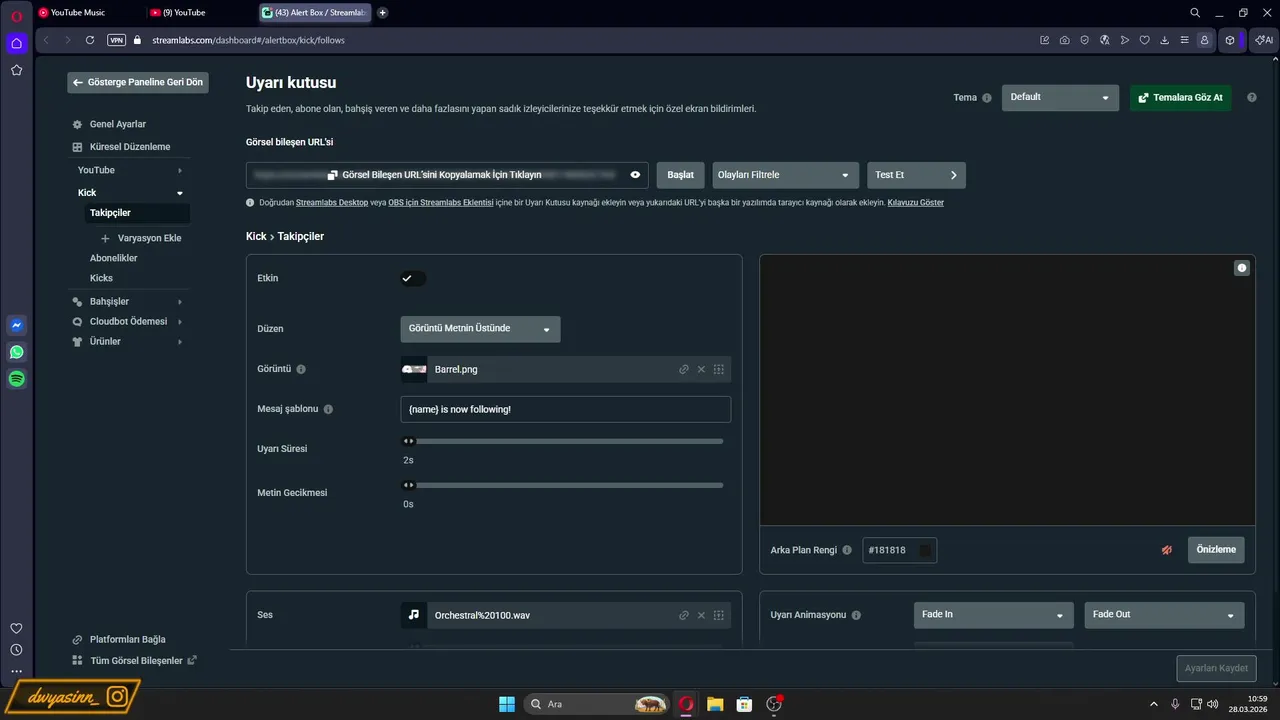Click info icon next to Görüntü

[301, 369]
